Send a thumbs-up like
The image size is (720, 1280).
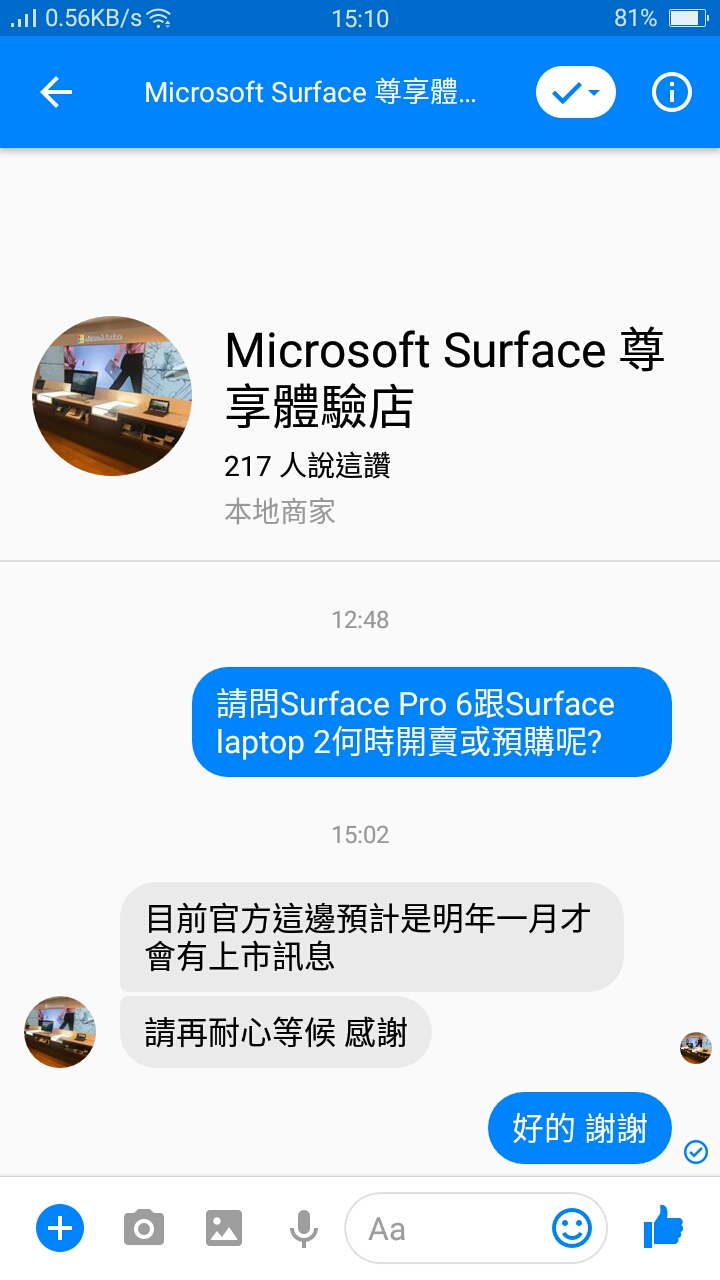[662, 1226]
